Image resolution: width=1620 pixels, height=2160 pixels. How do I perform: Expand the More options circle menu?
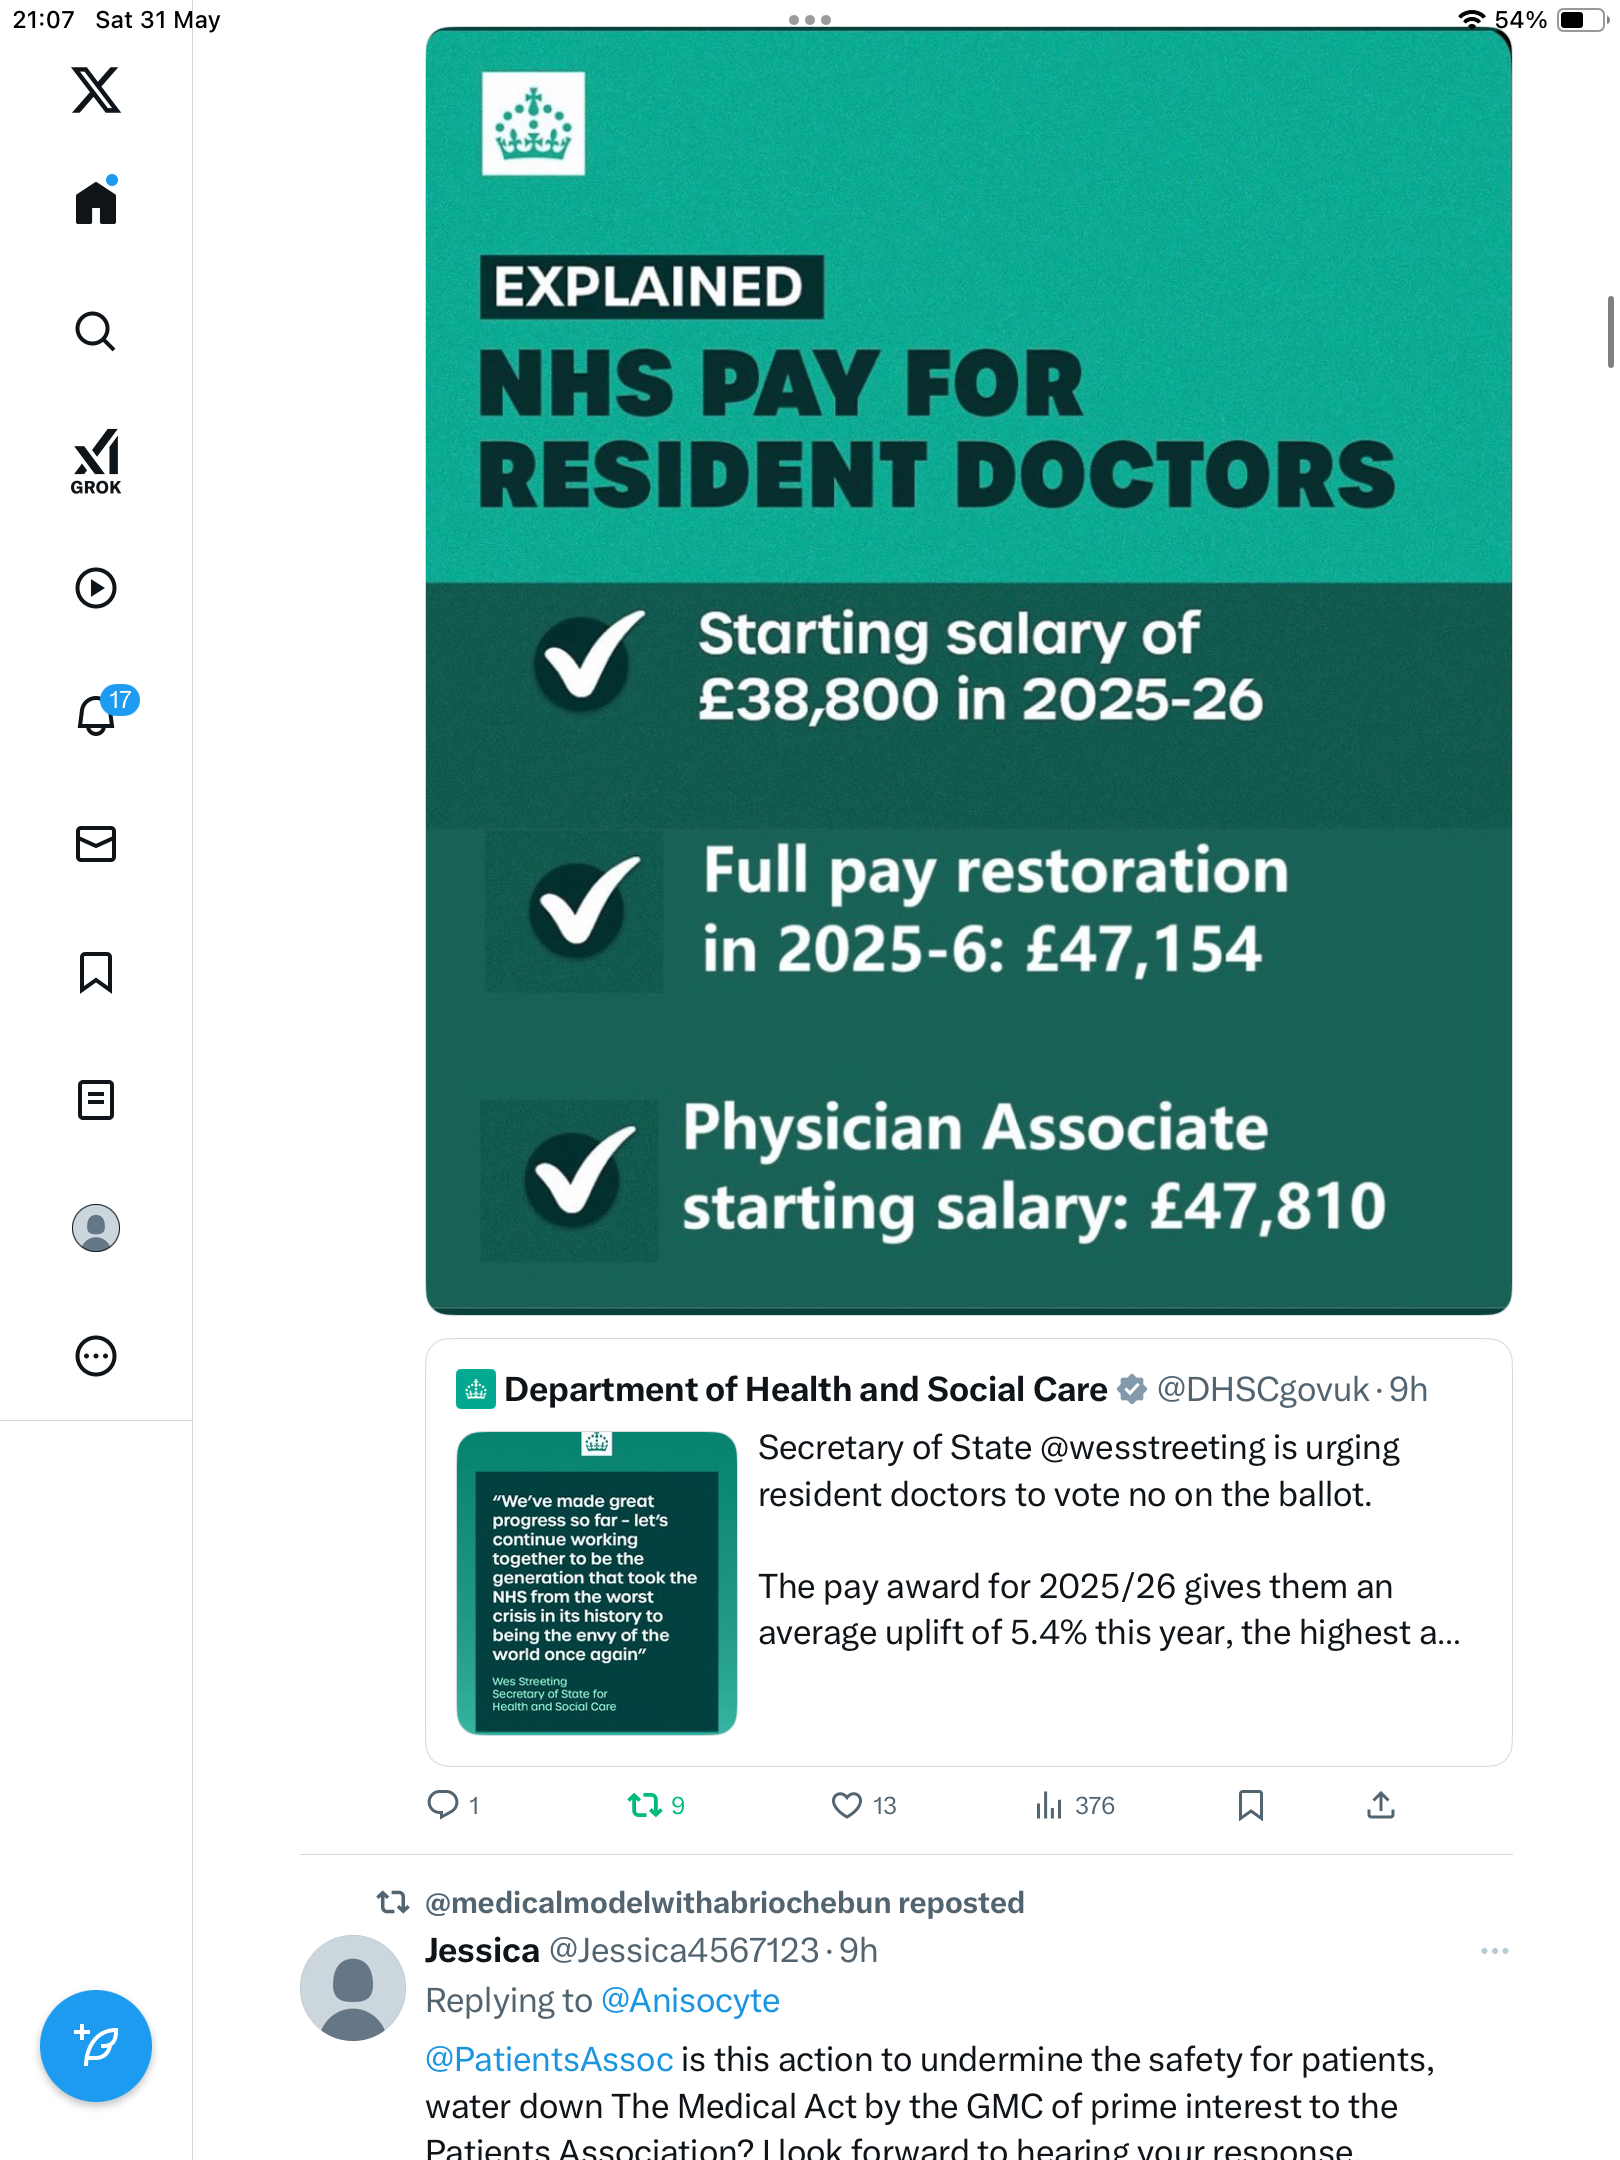pyautogui.click(x=96, y=1356)
